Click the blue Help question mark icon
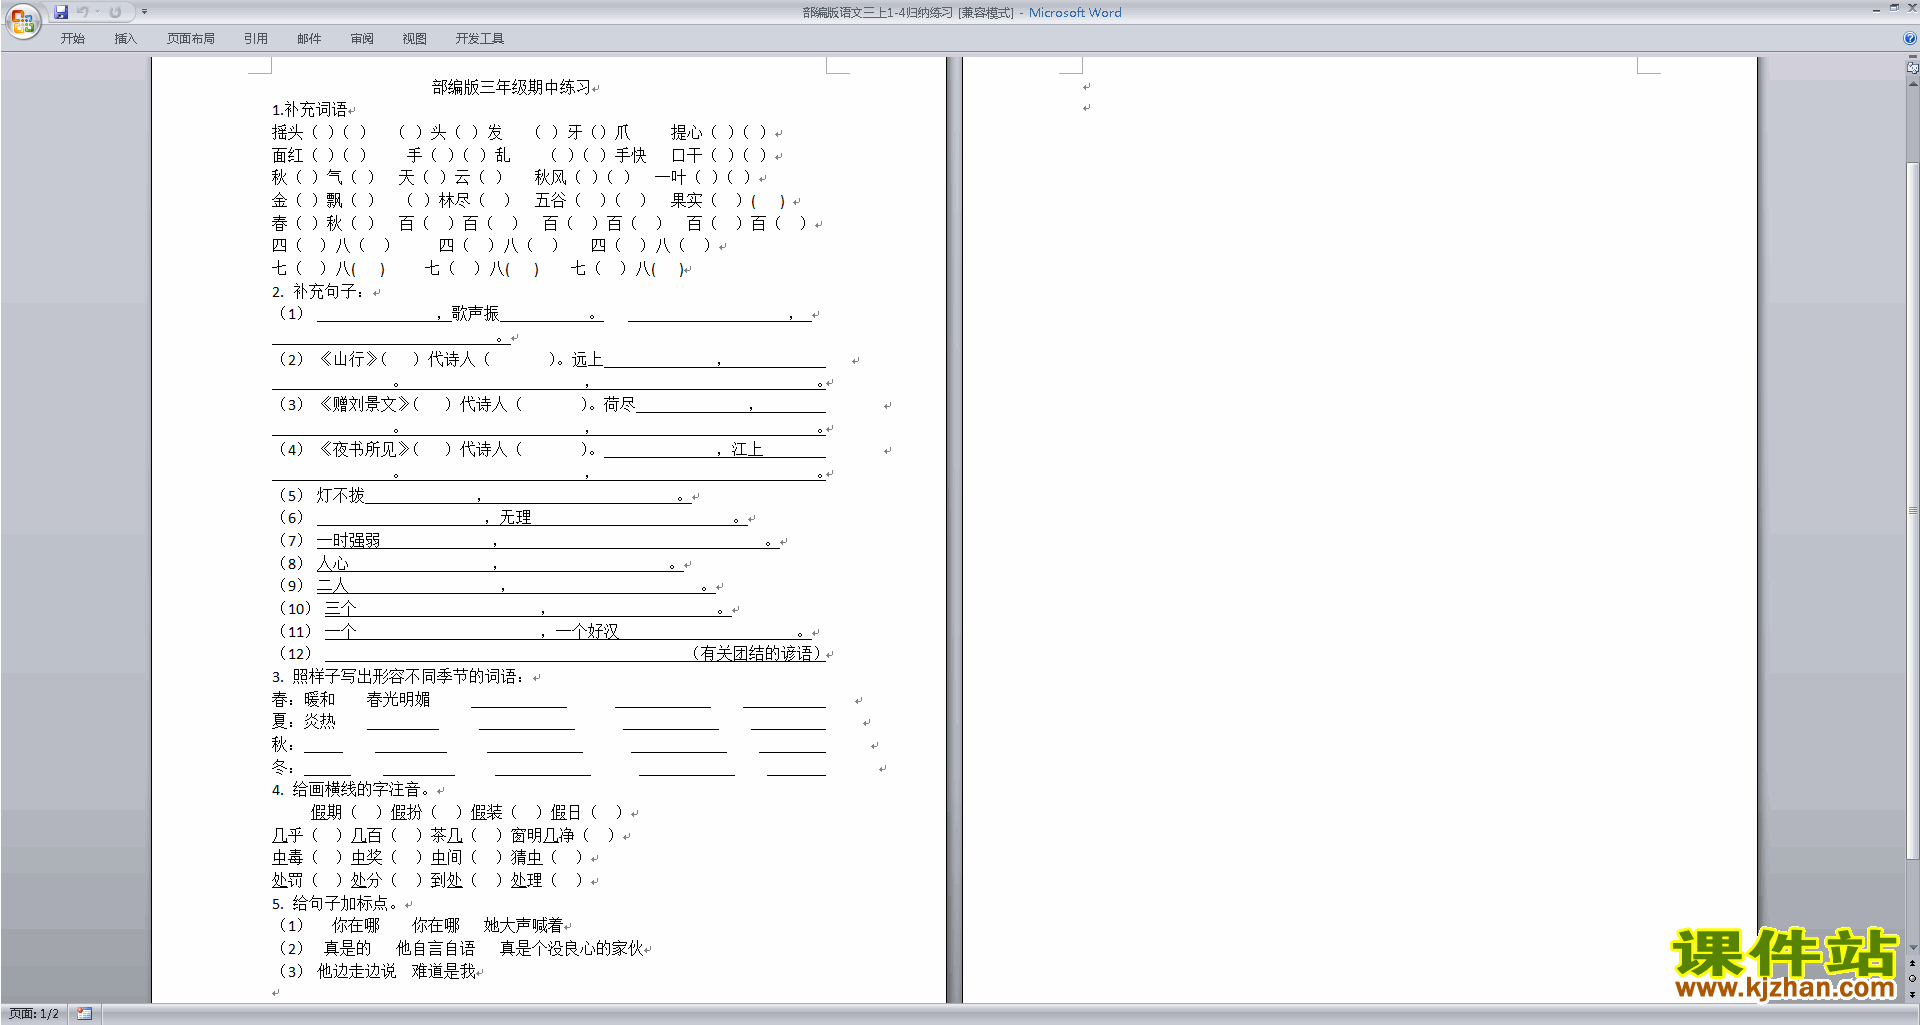 (1910, 38)
